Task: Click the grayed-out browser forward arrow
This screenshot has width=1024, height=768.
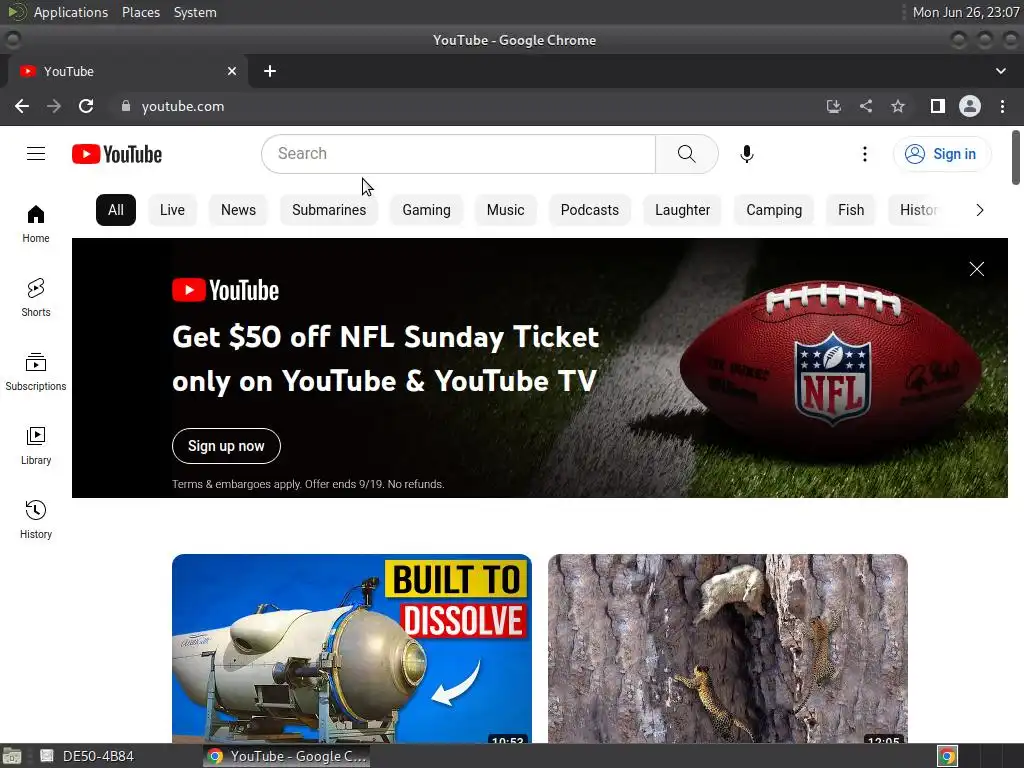Action: tap(54, 106)
